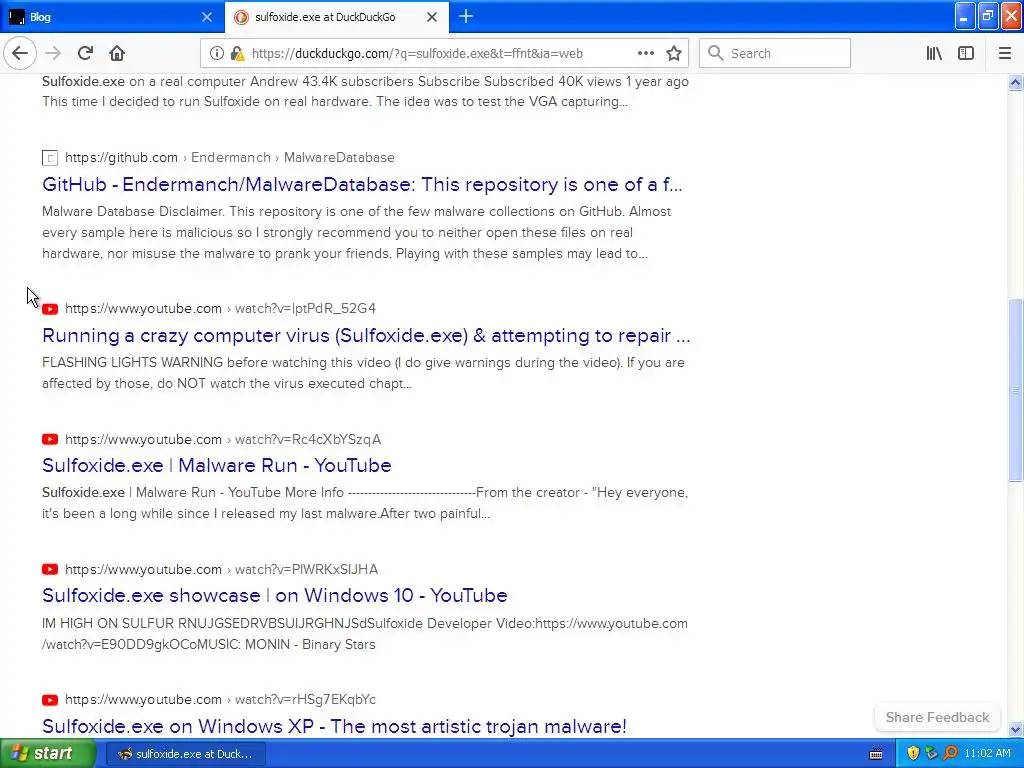
Task: Click the Safely Remove Hardware tray icon
Action: point(931,754)
